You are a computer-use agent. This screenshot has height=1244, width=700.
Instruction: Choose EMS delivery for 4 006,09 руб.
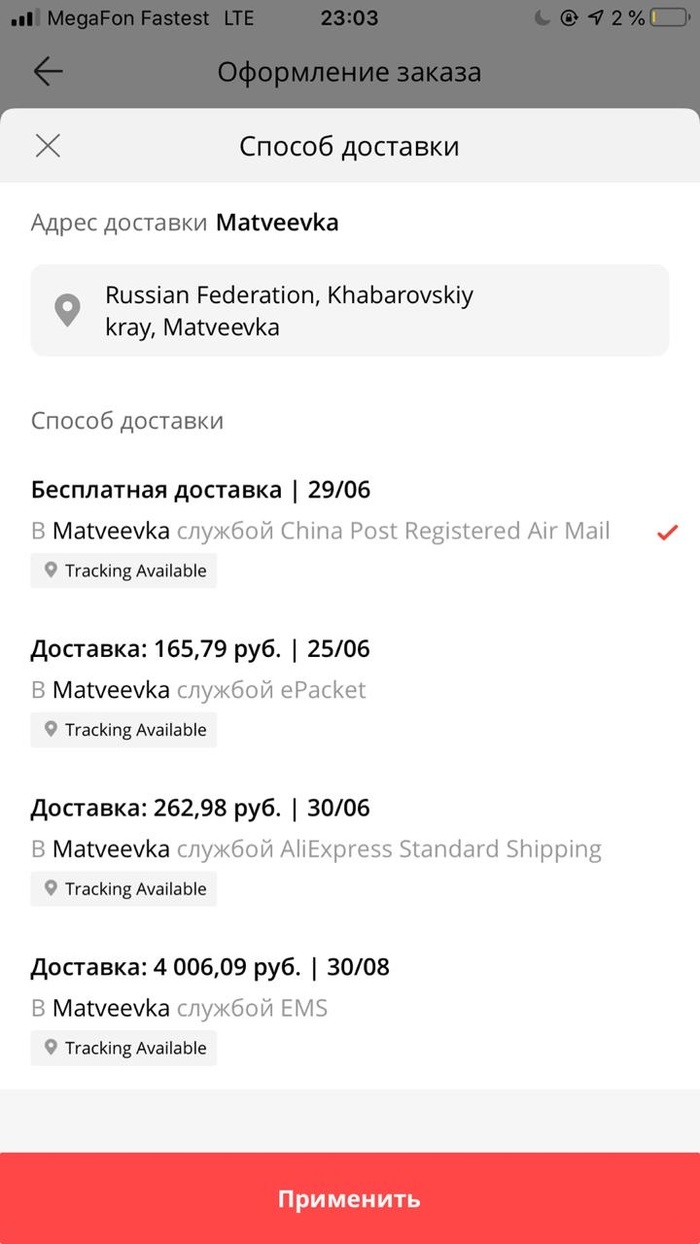pyautogui.click(x=210, y=967)
